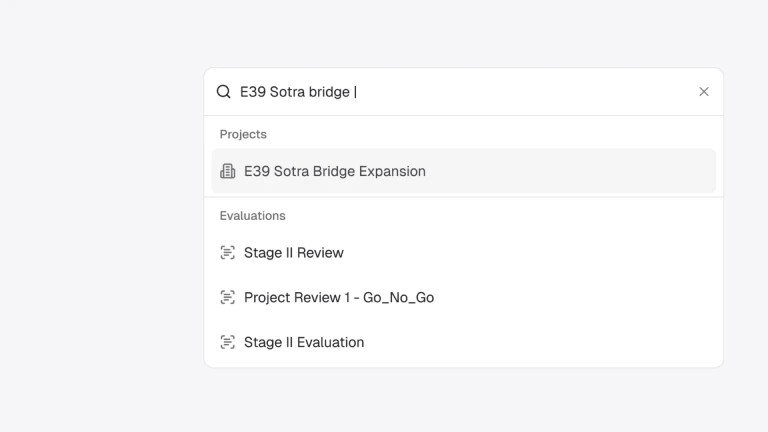Click blank right side of highlighted project row
This screenshot has height=432, width=768.
pos(600,171)
